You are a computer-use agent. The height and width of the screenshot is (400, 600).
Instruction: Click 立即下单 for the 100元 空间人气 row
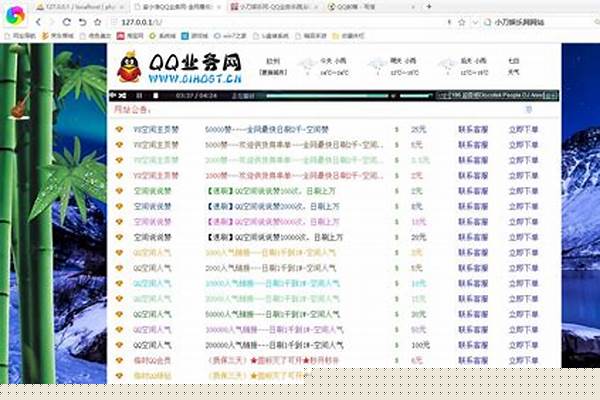(523, 345)
